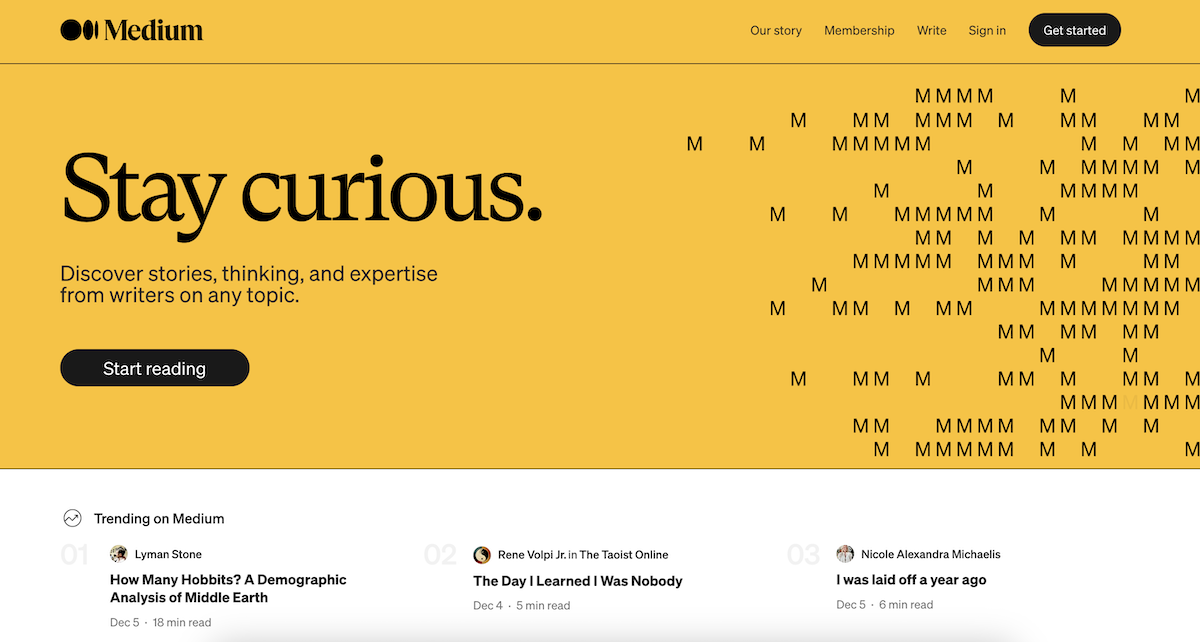Open Lyman Stone's profile avatar
Screen dimensions: 1200x642
[x=119, y=553]
